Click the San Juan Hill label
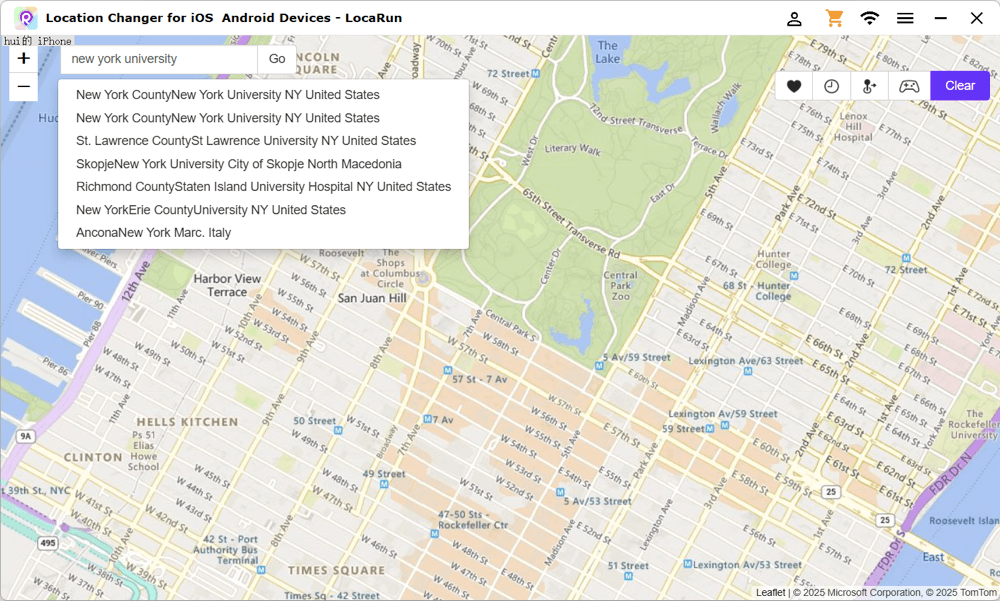The width and height of the screenshot is (1000, 601). pyautogui.click(x=372, y=298)
